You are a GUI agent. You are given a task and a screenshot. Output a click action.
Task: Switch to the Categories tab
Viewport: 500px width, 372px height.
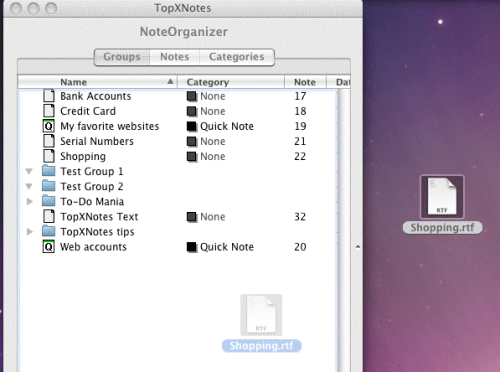pyautogui.click(x=237, y=57)
